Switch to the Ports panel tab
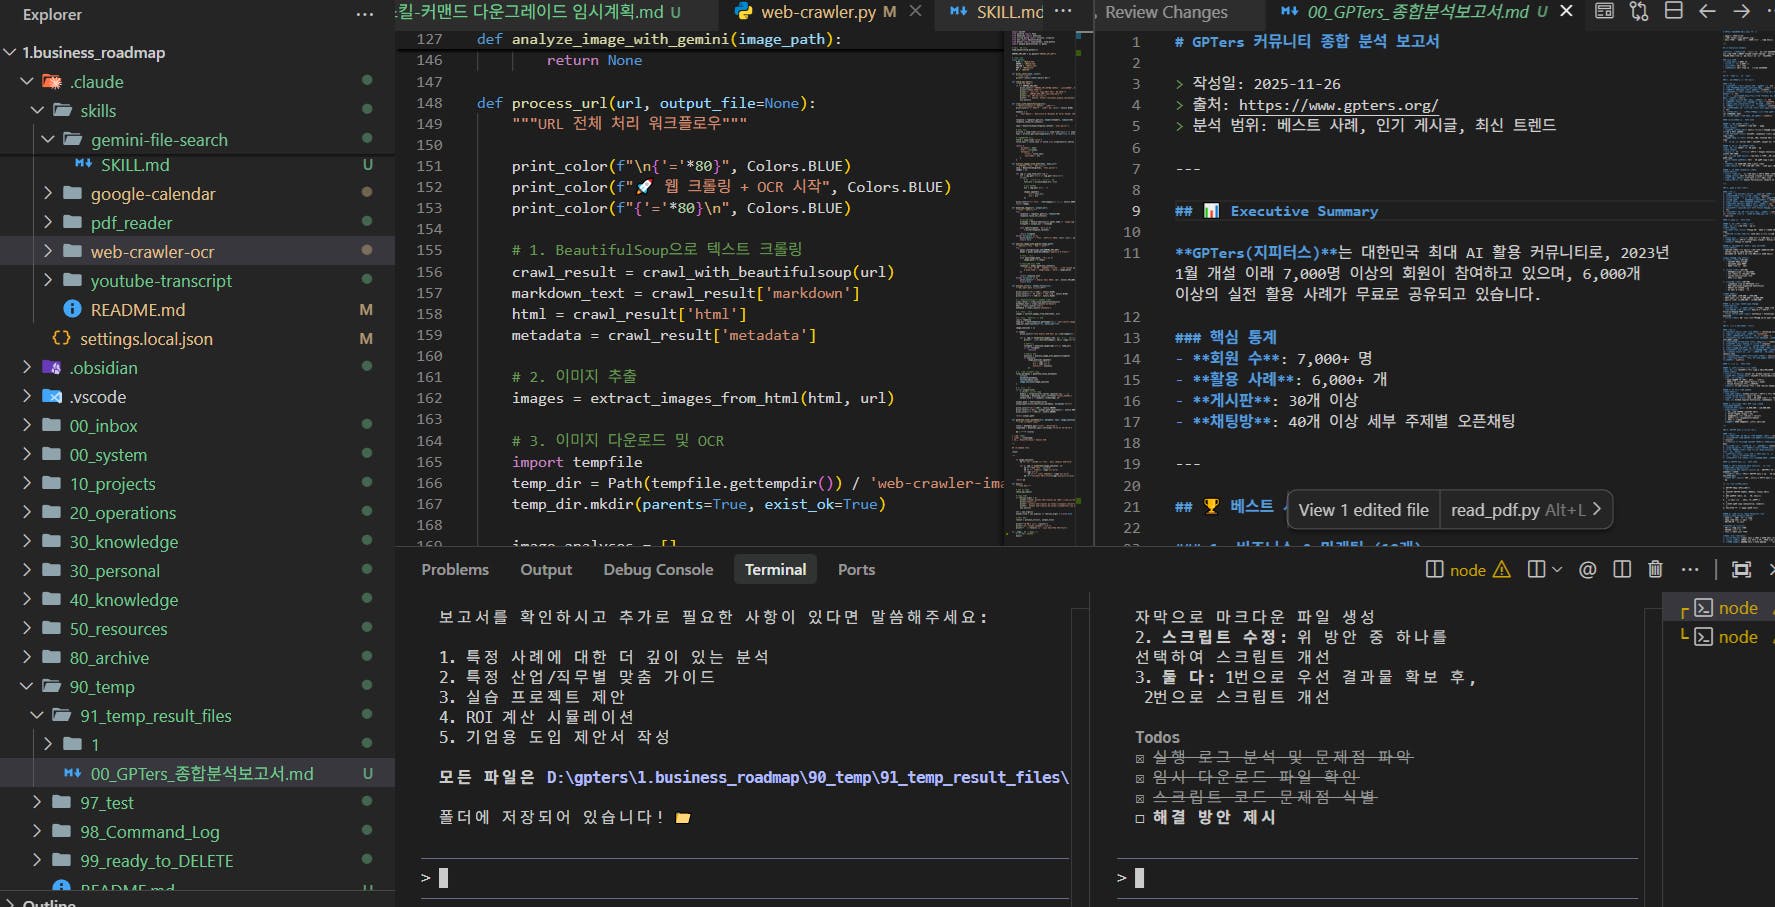This screenshot has width=1775, height=907. point(856,570)
